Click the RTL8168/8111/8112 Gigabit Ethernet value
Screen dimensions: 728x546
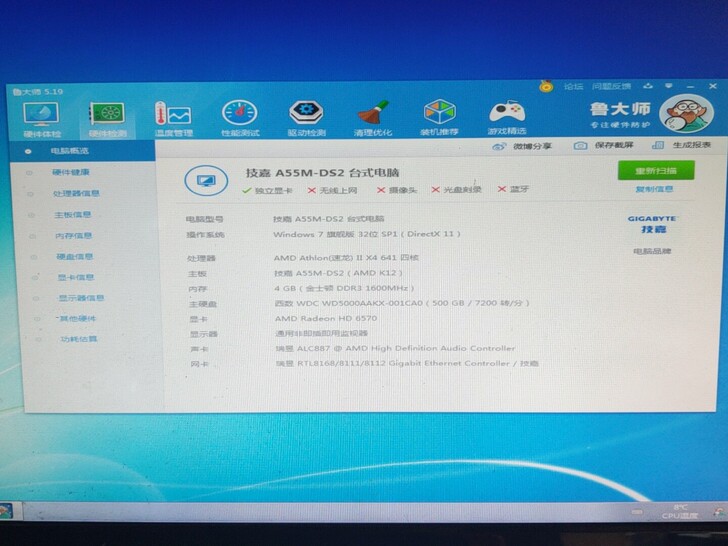pos(407,364)
